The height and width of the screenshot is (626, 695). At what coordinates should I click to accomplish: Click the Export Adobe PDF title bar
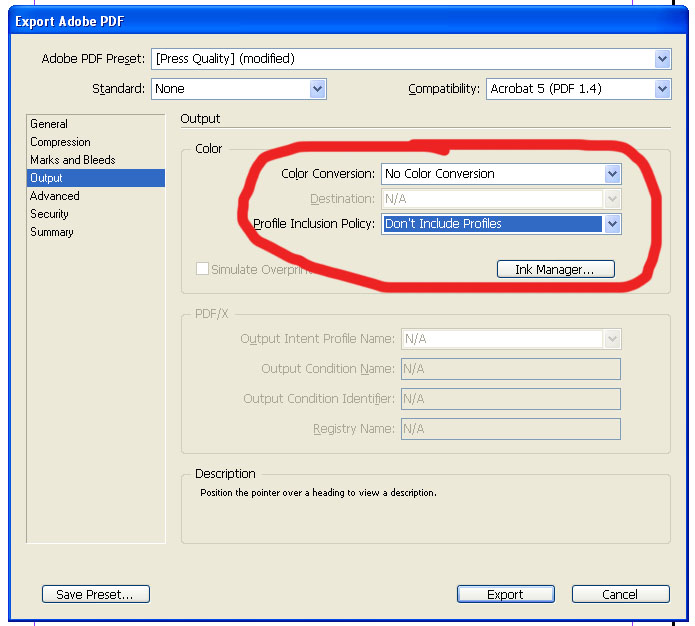348,21
